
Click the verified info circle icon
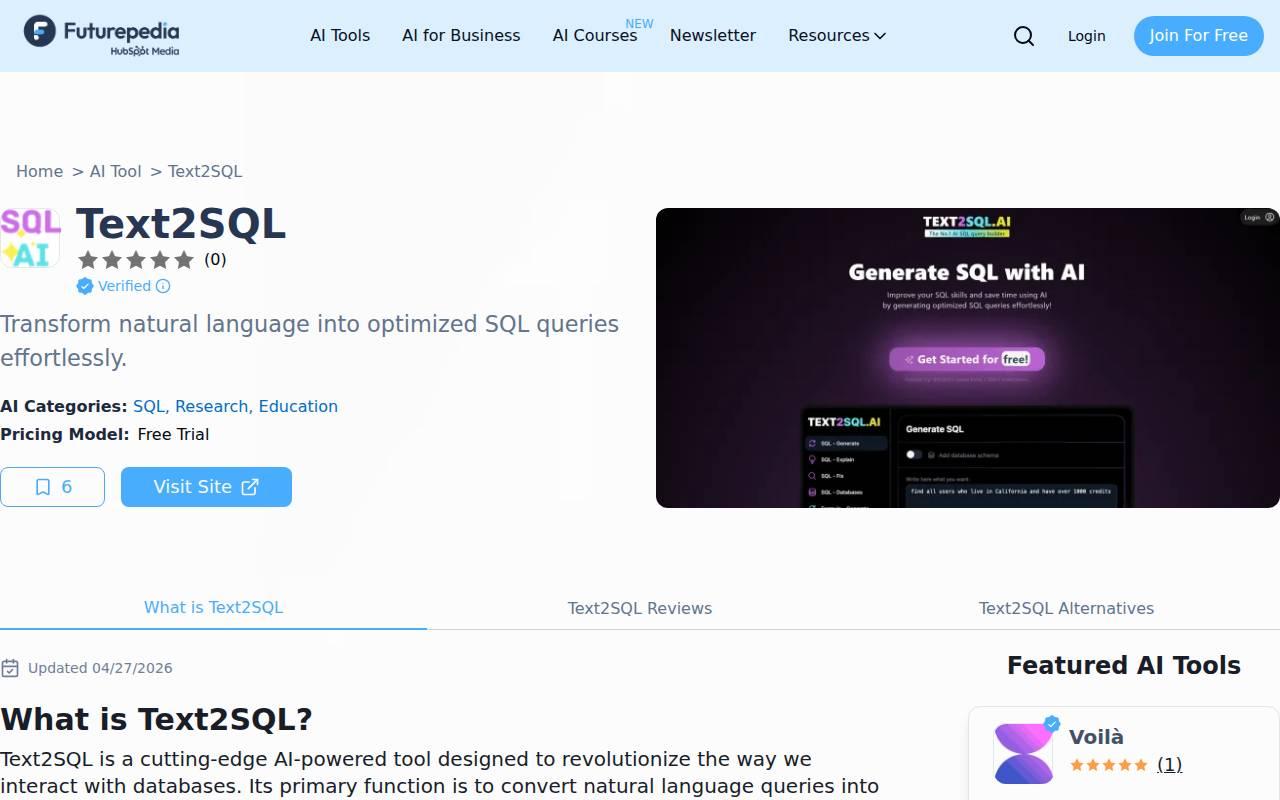coord(163,286)
